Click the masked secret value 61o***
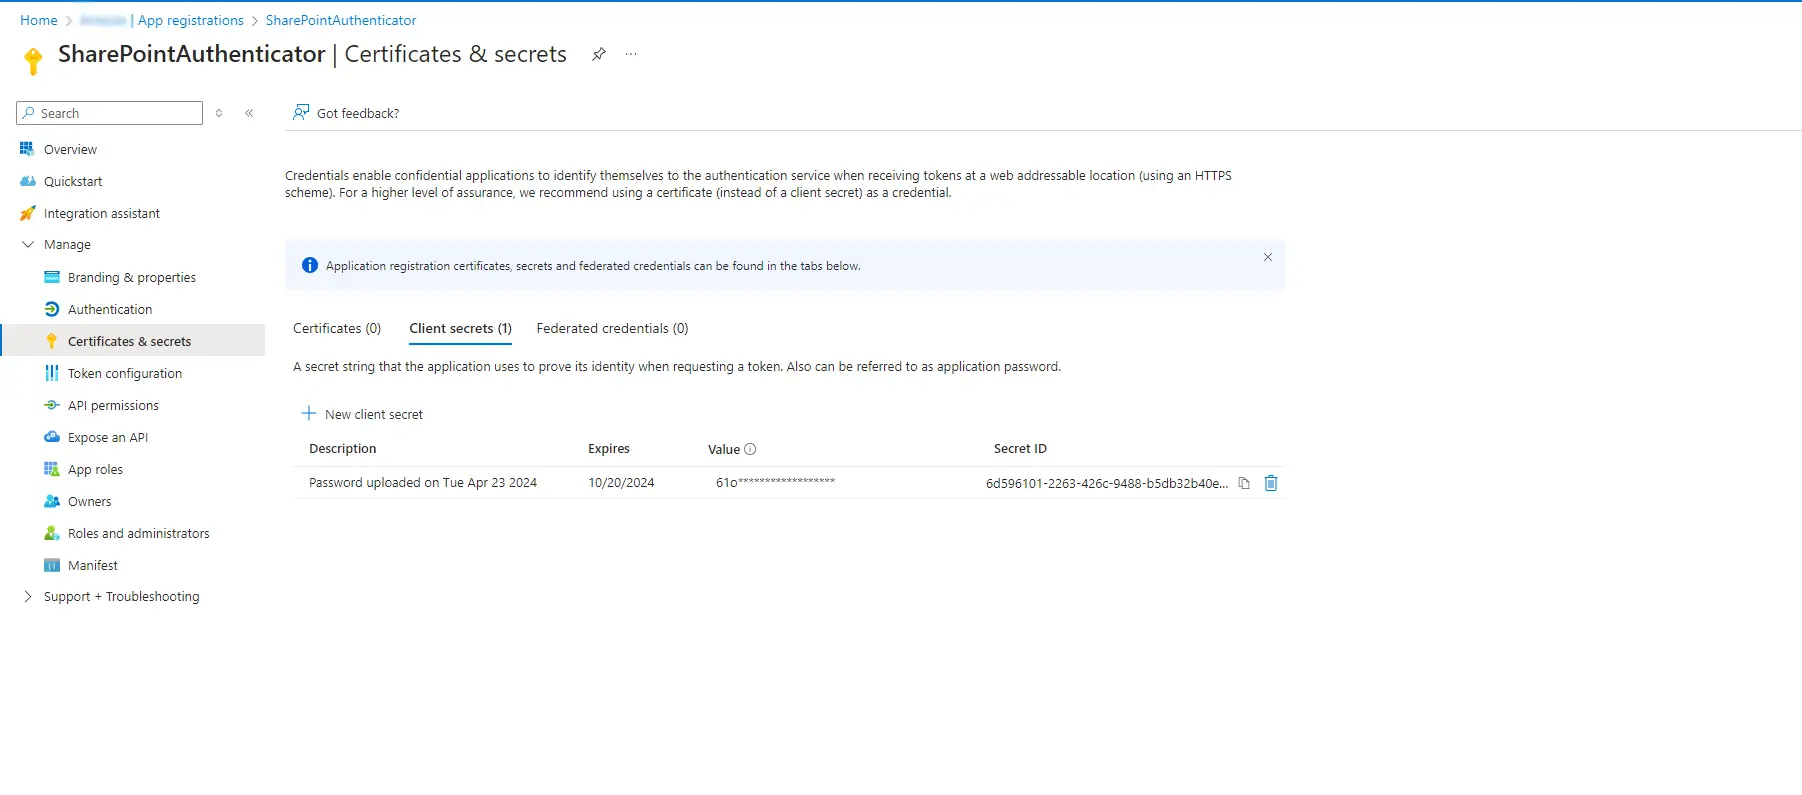Image resolution: width=1802 pixels, height=795 pixels. (775, 482)
